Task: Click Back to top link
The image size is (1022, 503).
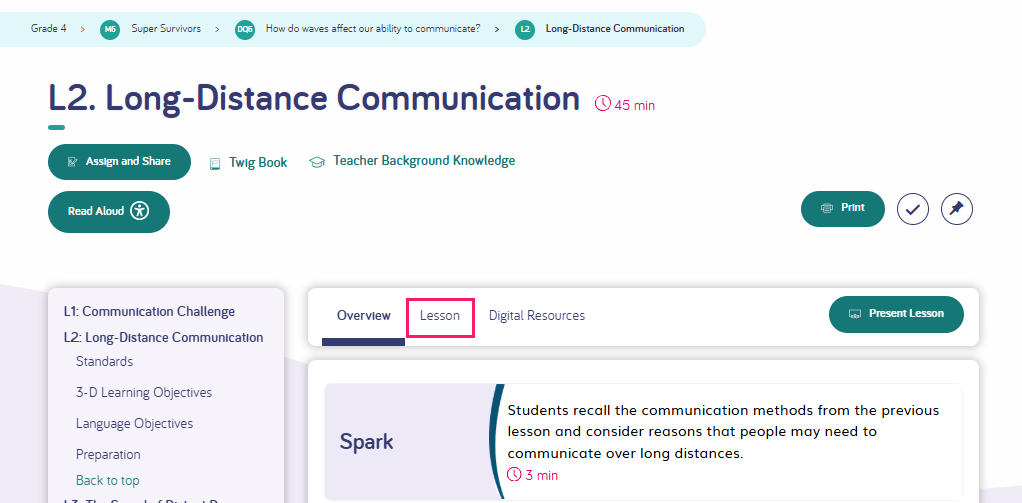Action: [108, 481]
